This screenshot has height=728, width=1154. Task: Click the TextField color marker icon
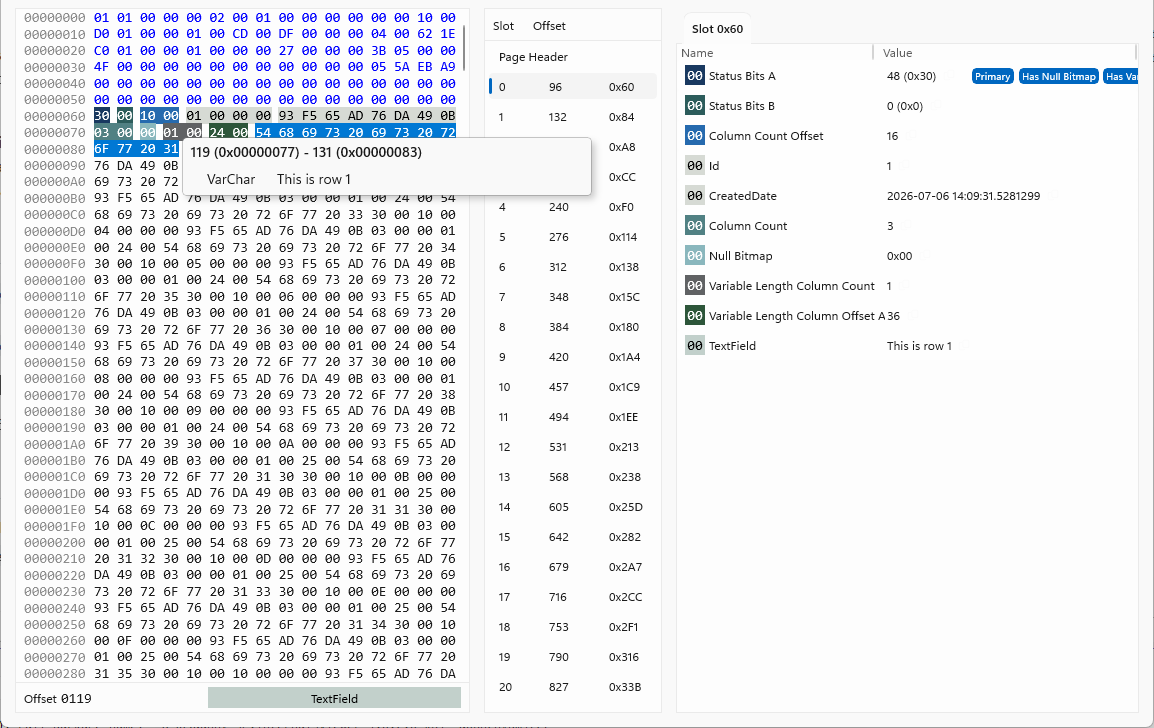pos(695,346)
